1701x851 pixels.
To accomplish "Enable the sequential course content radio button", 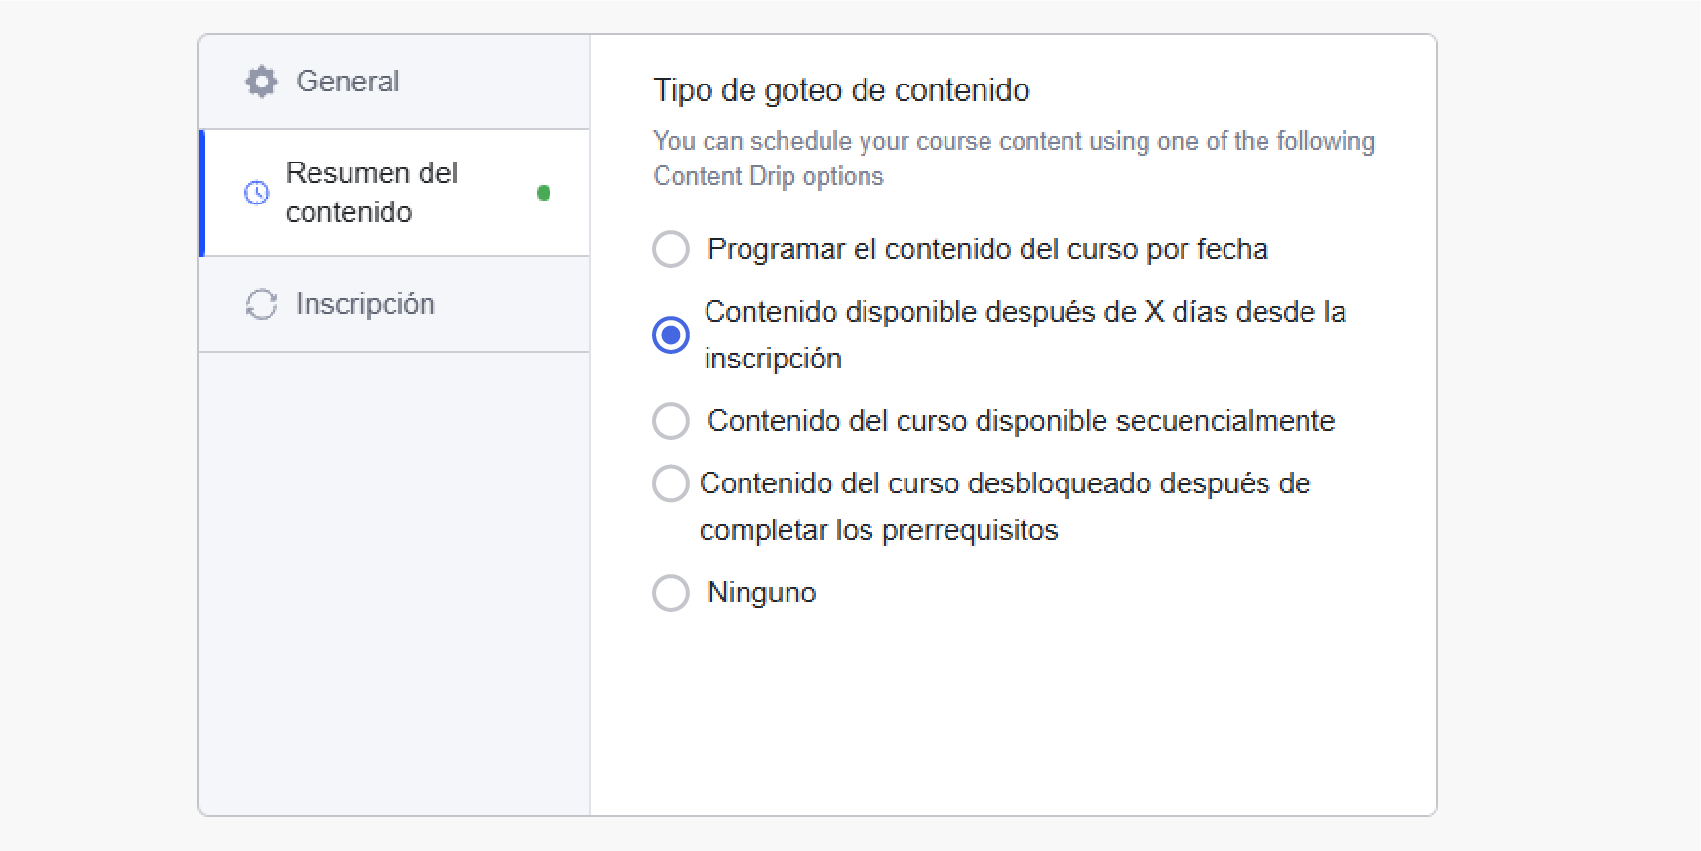I will pos(671,421).
